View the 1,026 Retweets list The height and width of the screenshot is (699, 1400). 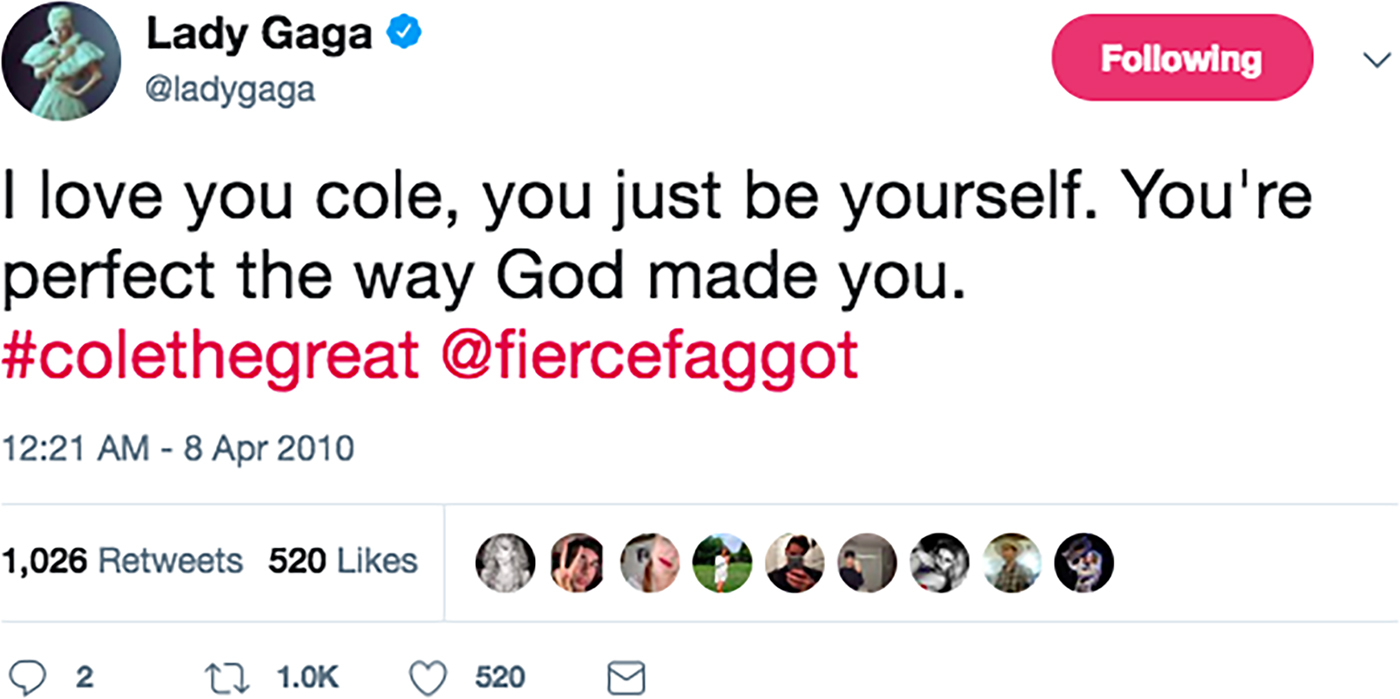[x=122, y=561]
